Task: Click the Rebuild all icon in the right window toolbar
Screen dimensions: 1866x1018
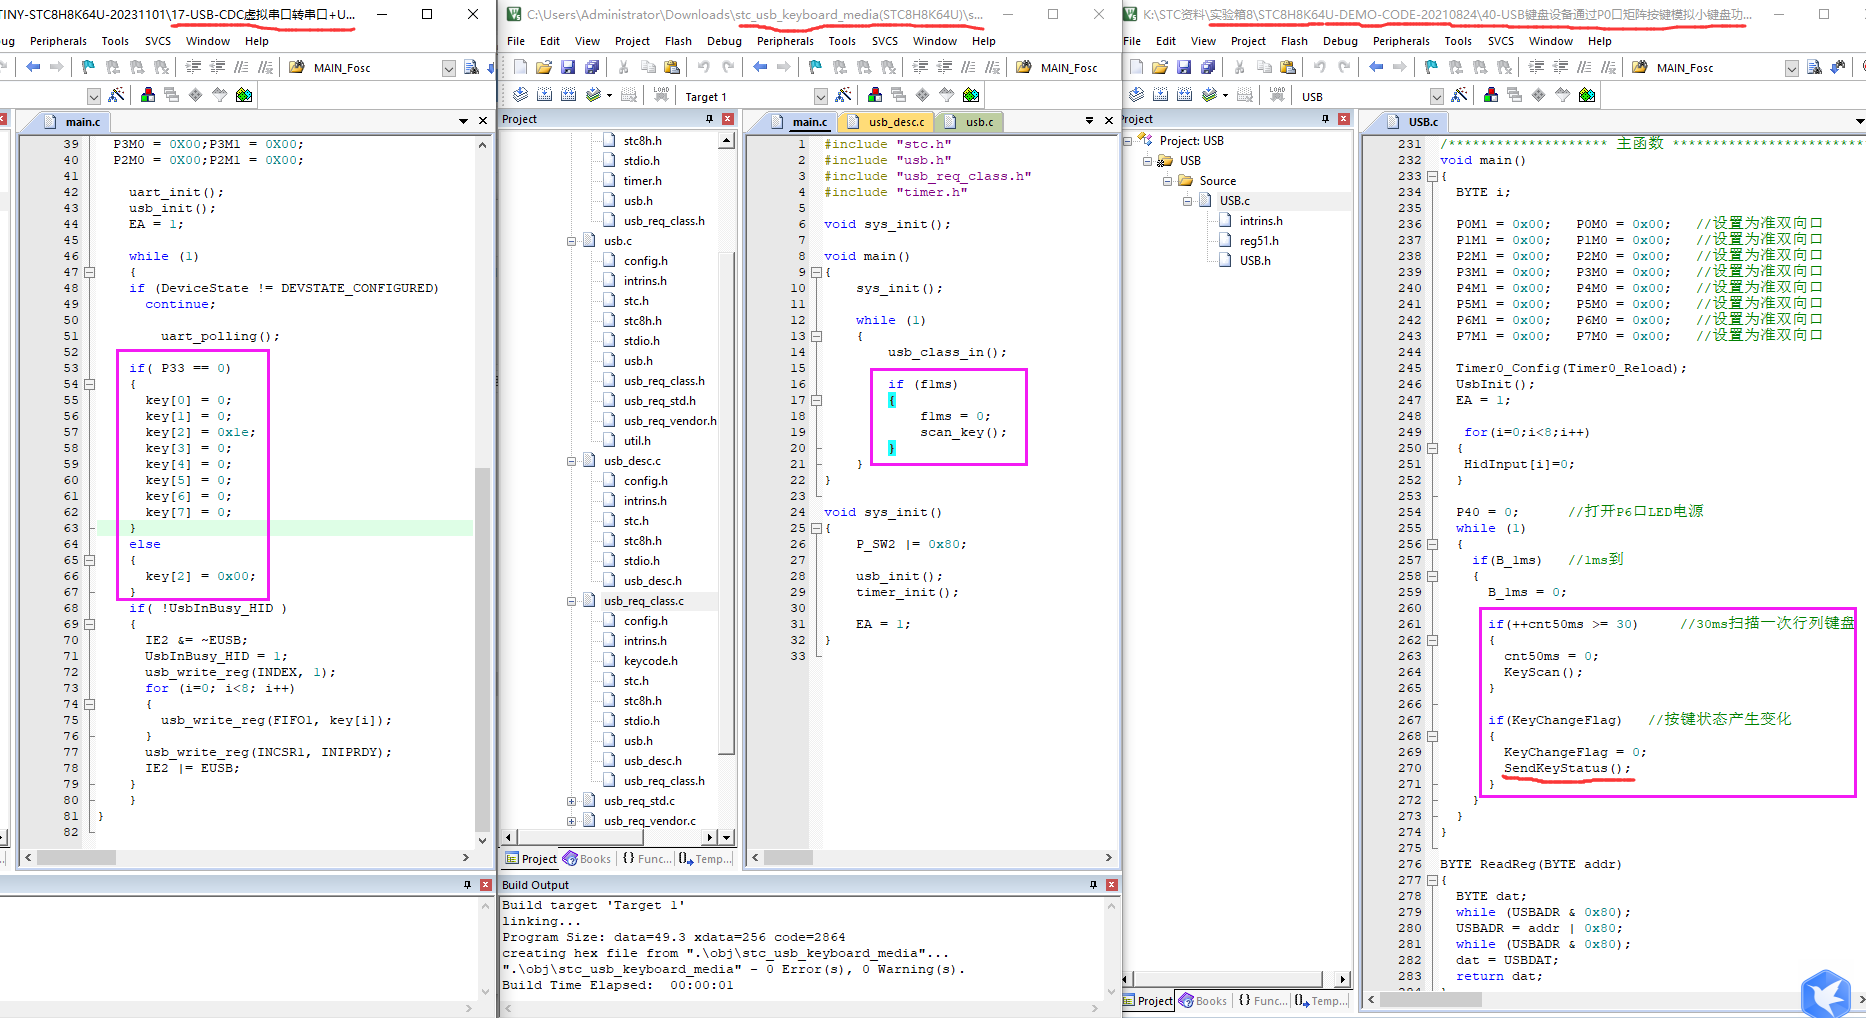Action: point(1185,95)
